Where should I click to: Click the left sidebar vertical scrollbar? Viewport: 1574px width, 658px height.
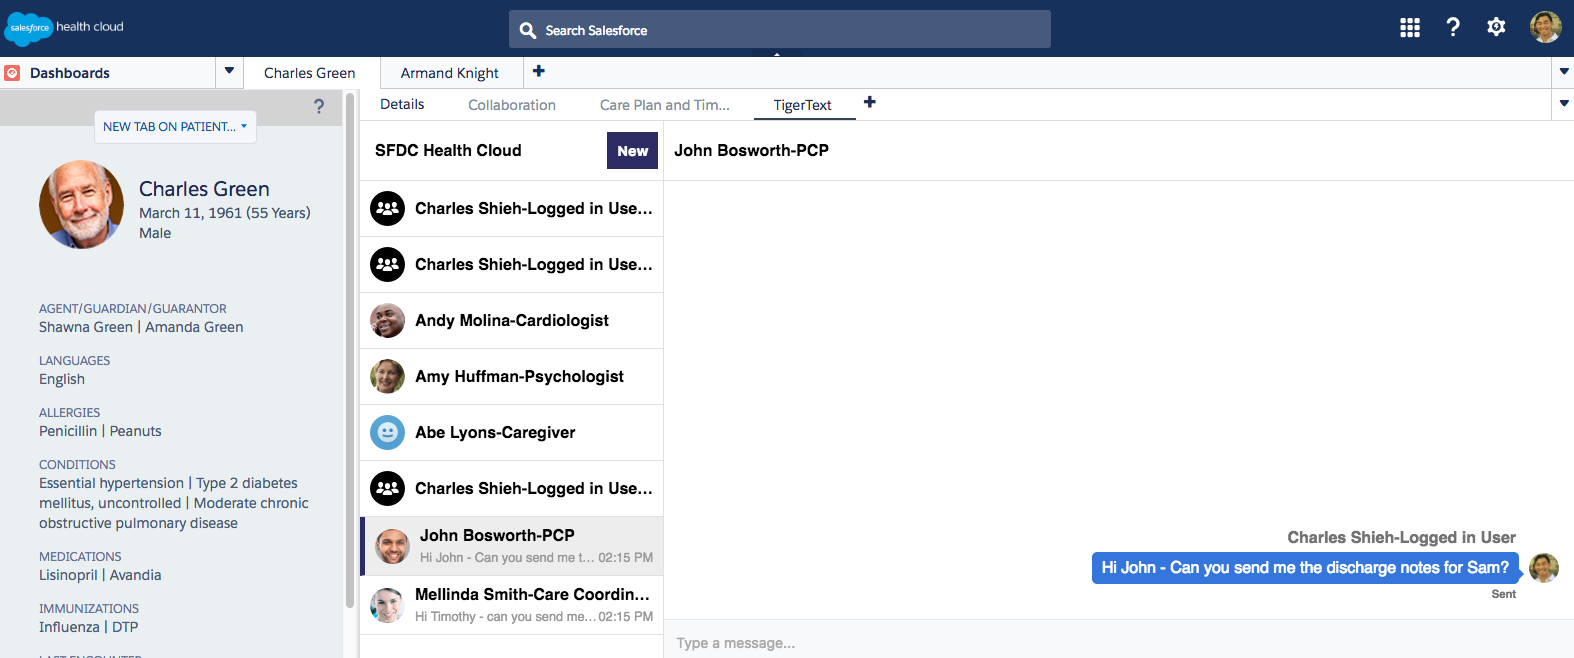(x=349, y=350)
